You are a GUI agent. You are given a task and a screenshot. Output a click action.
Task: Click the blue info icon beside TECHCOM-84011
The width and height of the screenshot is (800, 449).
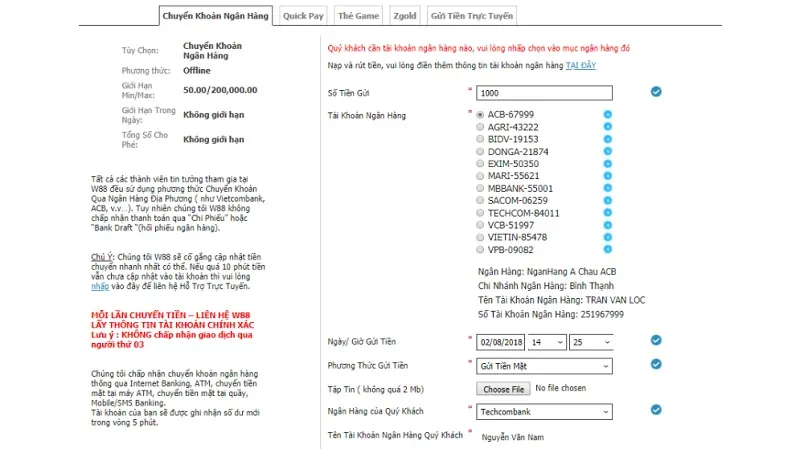(x=607, y=213)
